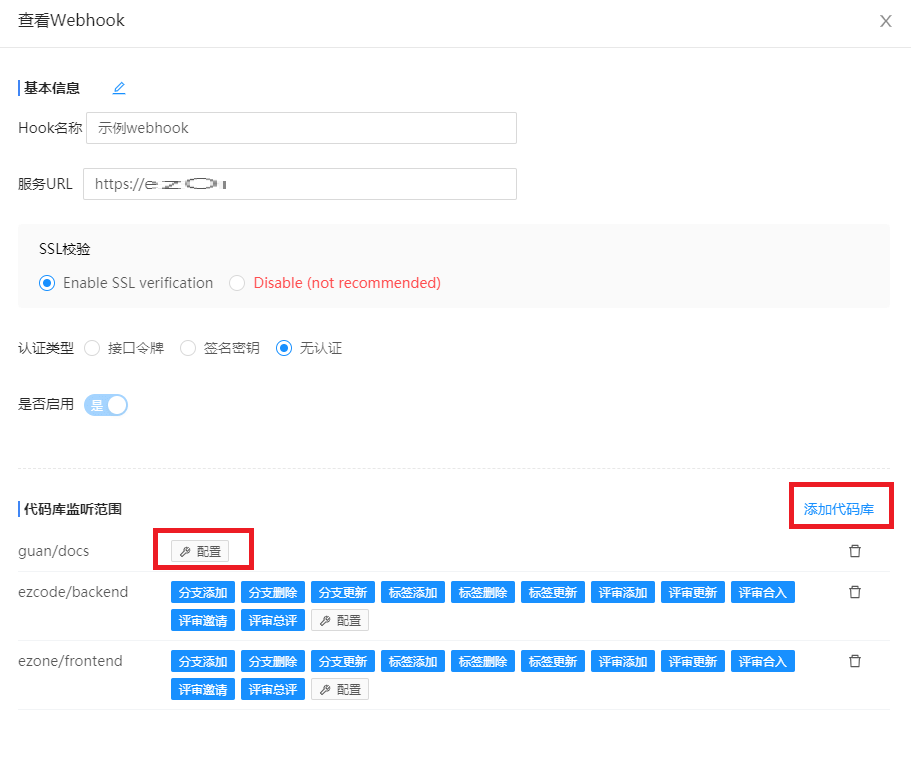Select the 无认证 authentication type
The width and height of the screenshot is (920, 780).
point(283,348)
